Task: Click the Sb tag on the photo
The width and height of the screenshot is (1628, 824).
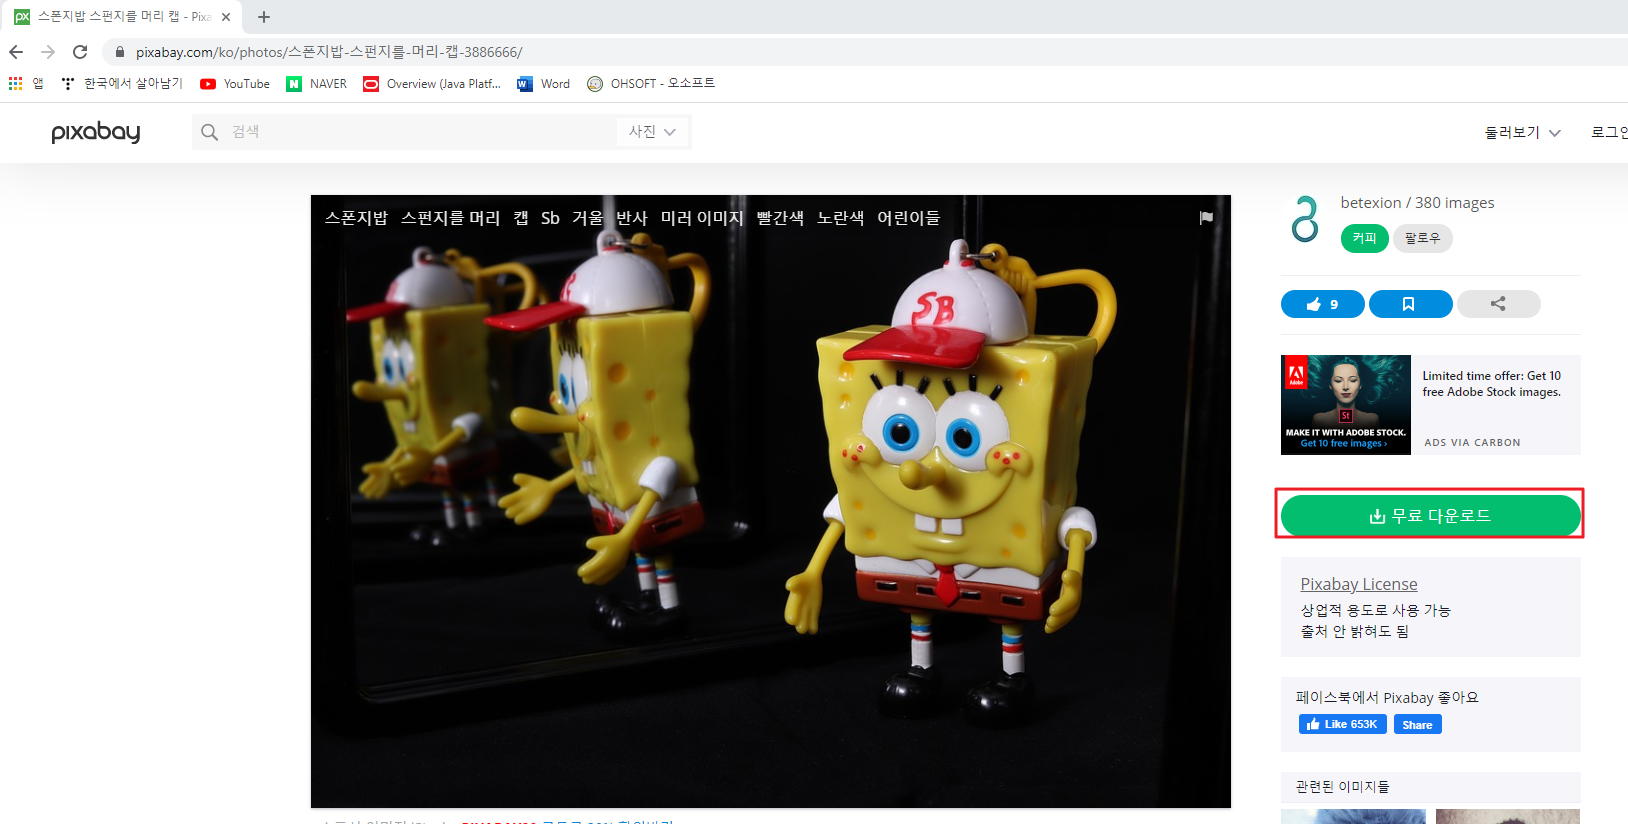Action: coord(550,218)
